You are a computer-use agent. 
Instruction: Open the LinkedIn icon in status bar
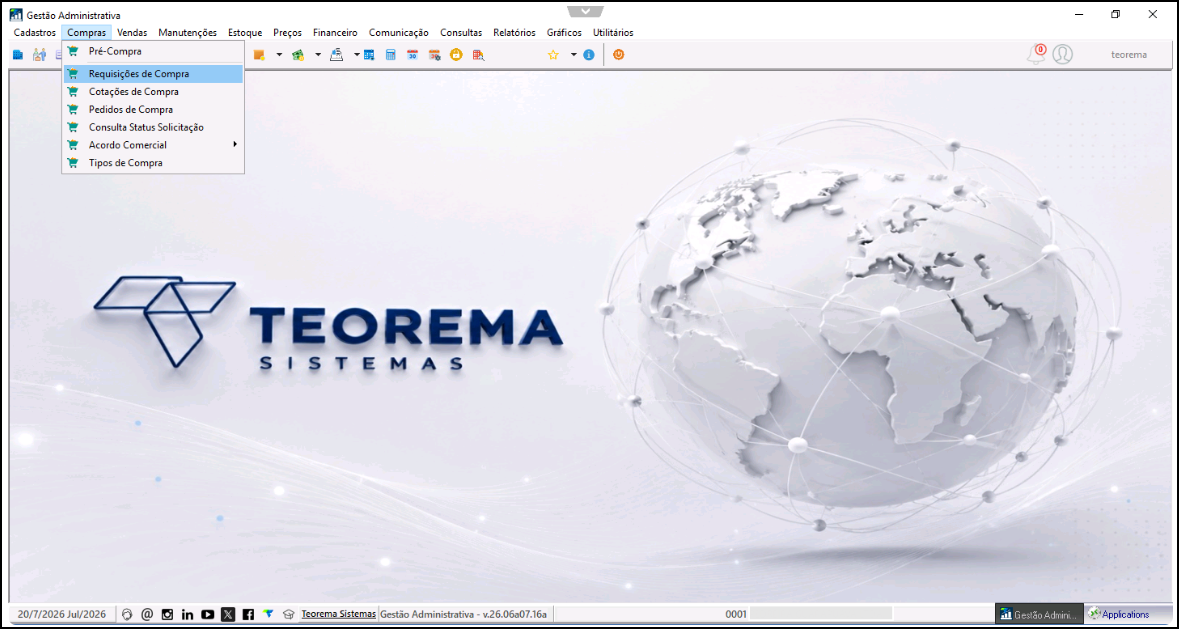[x=187, y=614]
